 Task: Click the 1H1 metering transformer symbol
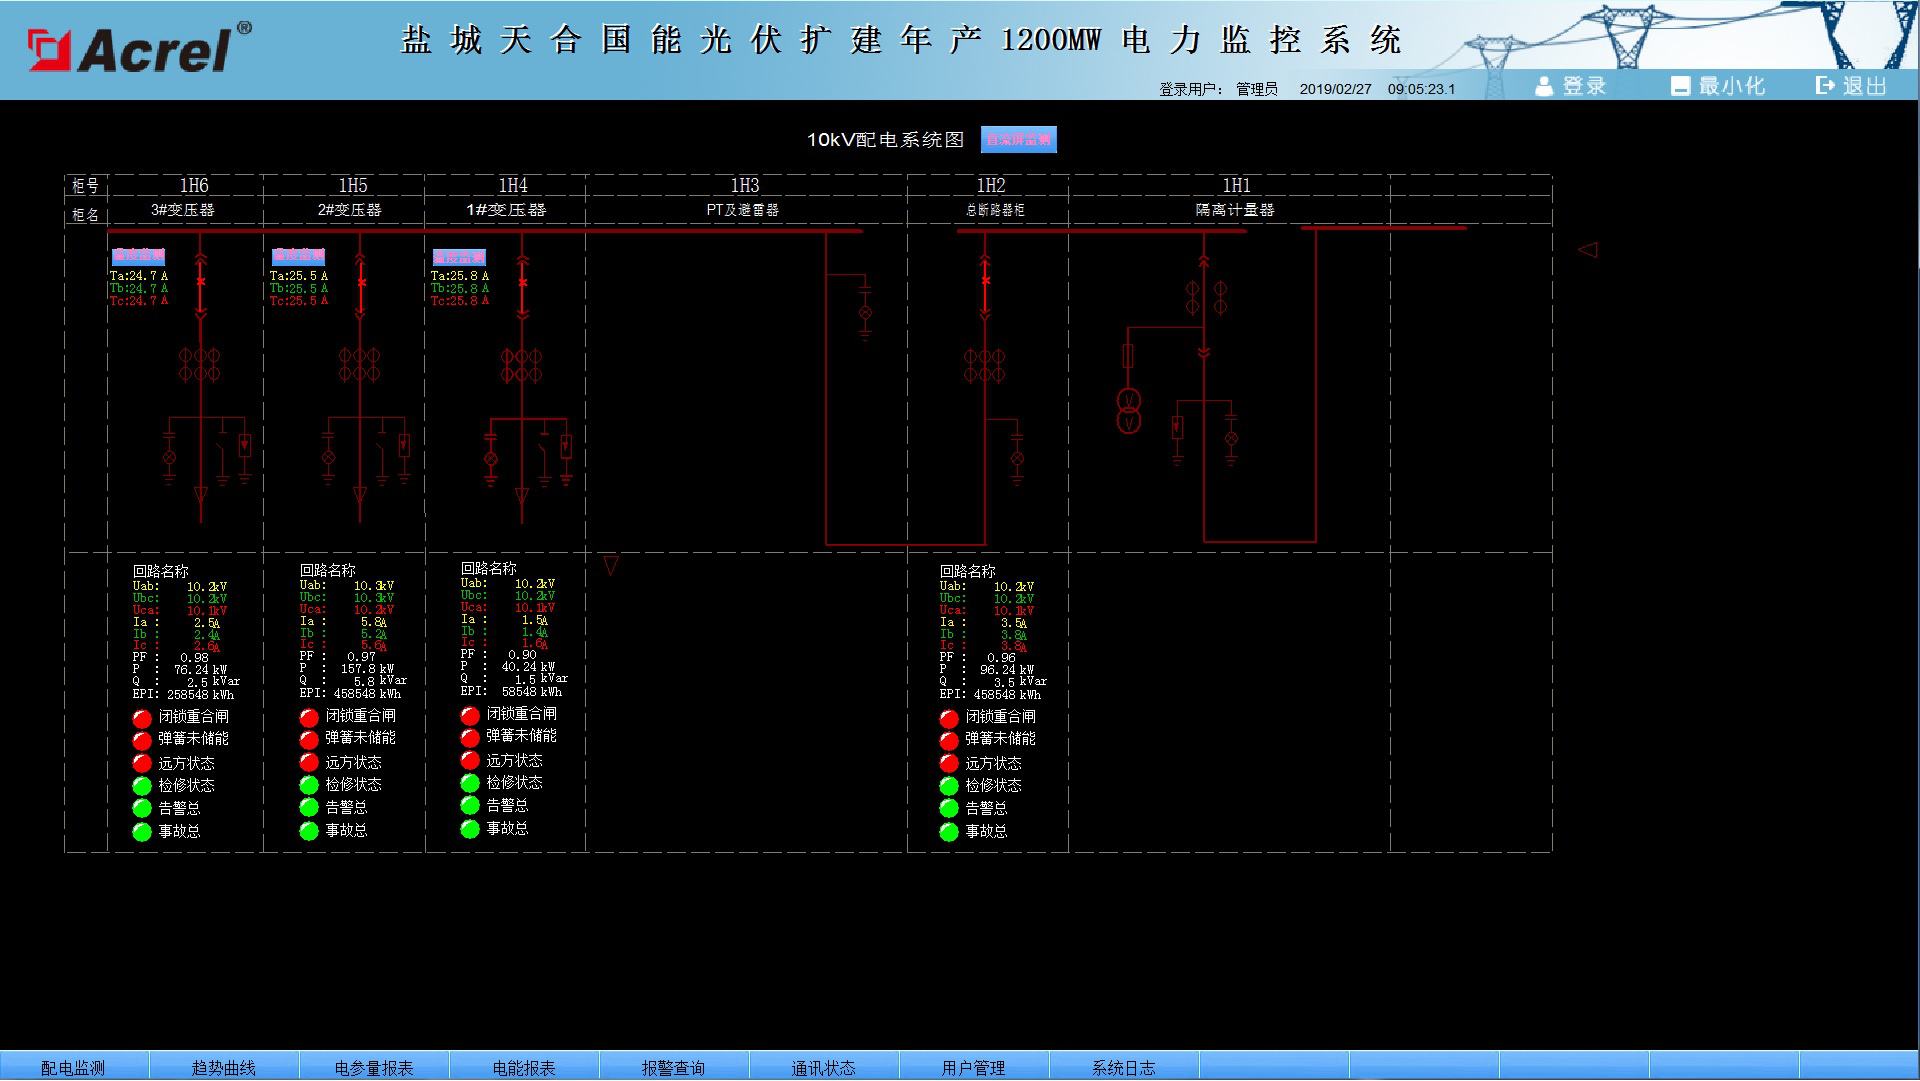coord(1128,411)
